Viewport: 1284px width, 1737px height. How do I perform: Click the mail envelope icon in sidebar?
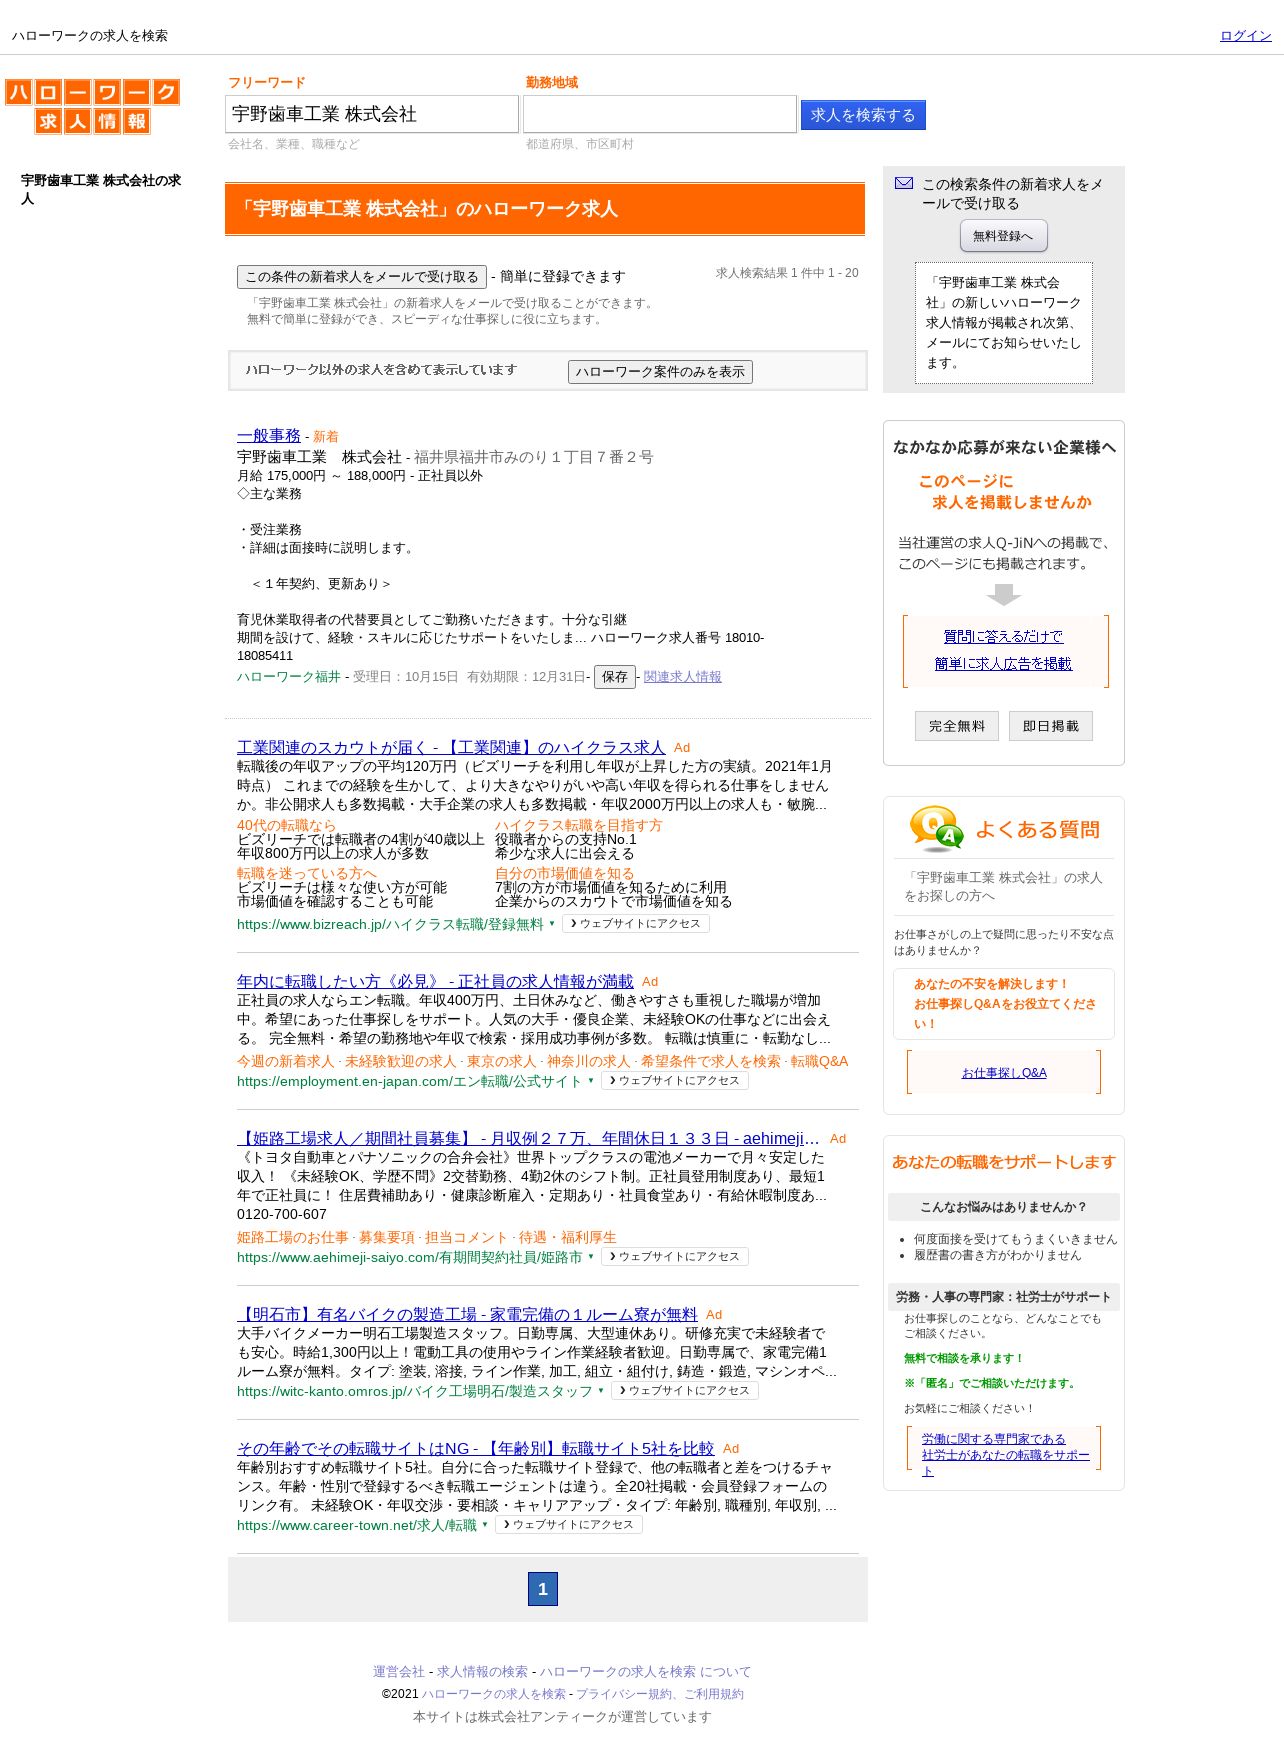(904, 183)
